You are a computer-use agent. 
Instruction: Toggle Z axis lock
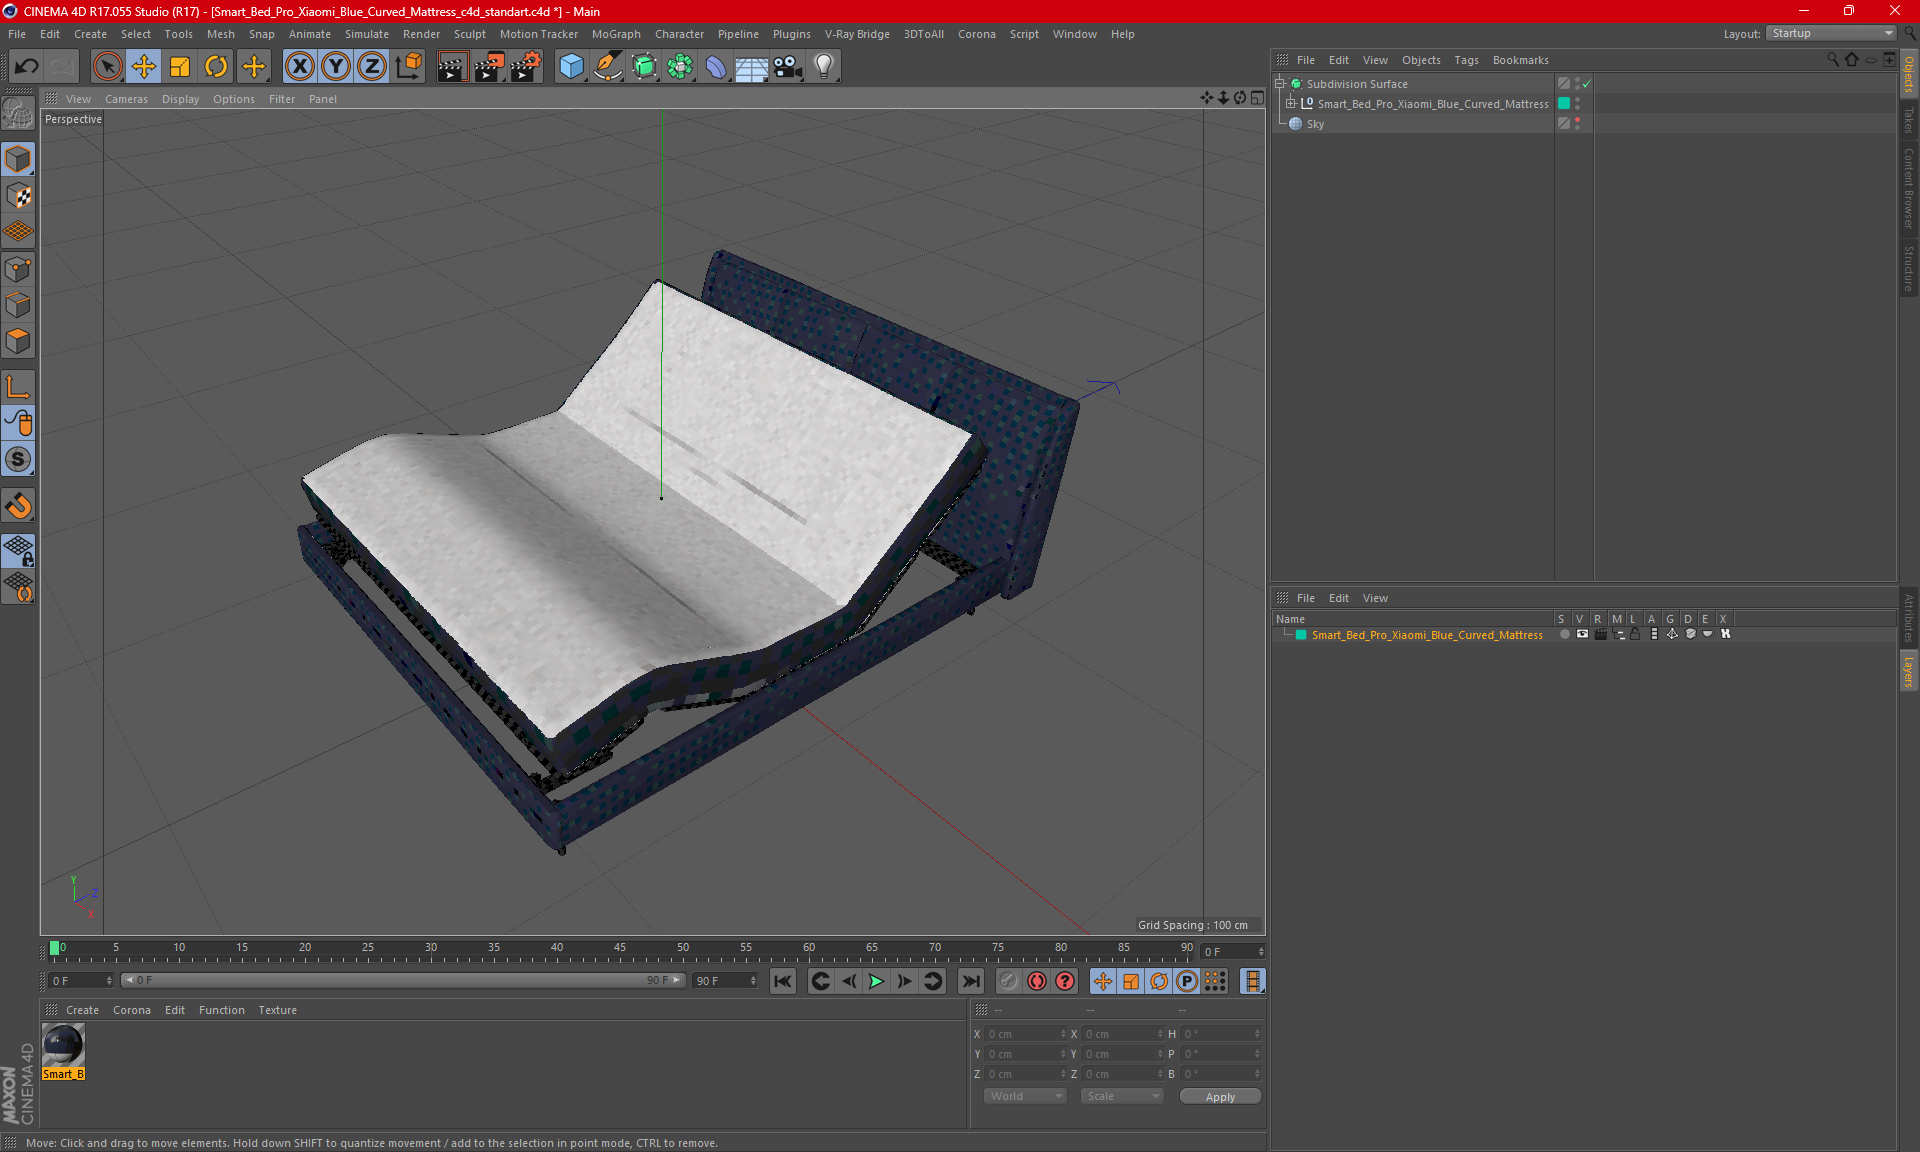372,67
